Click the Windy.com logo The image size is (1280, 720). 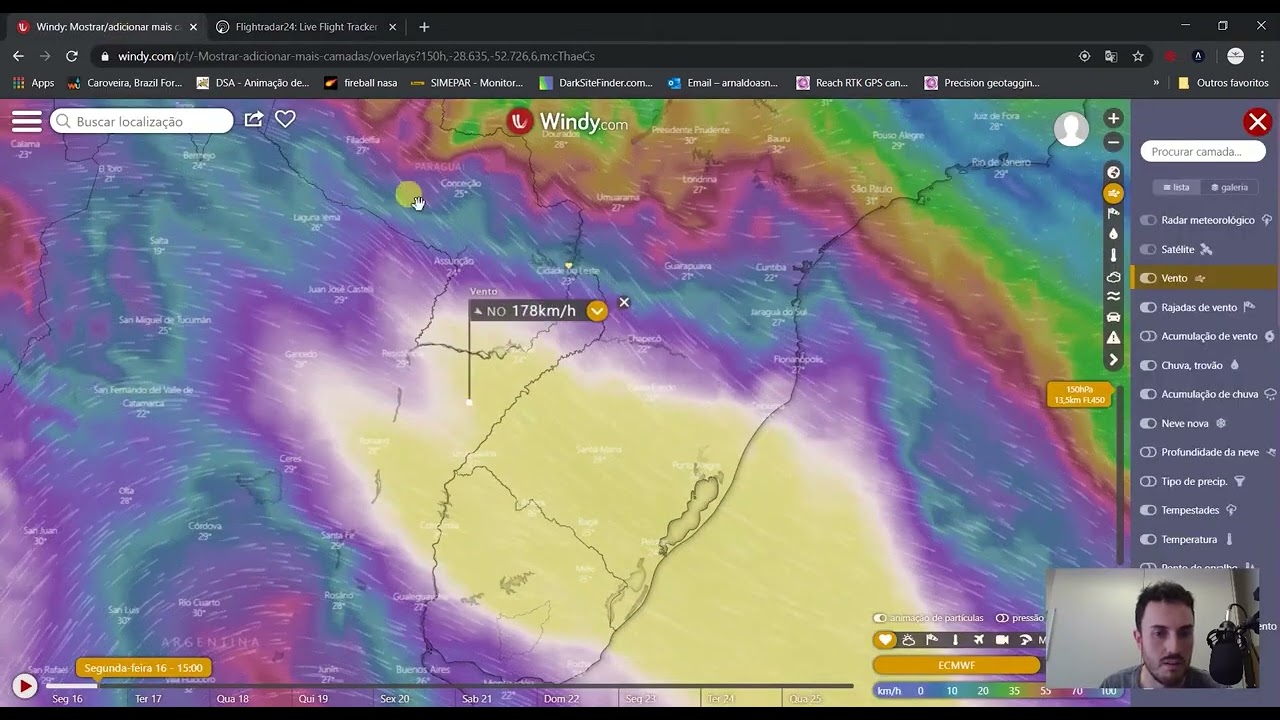click(568, 122)
